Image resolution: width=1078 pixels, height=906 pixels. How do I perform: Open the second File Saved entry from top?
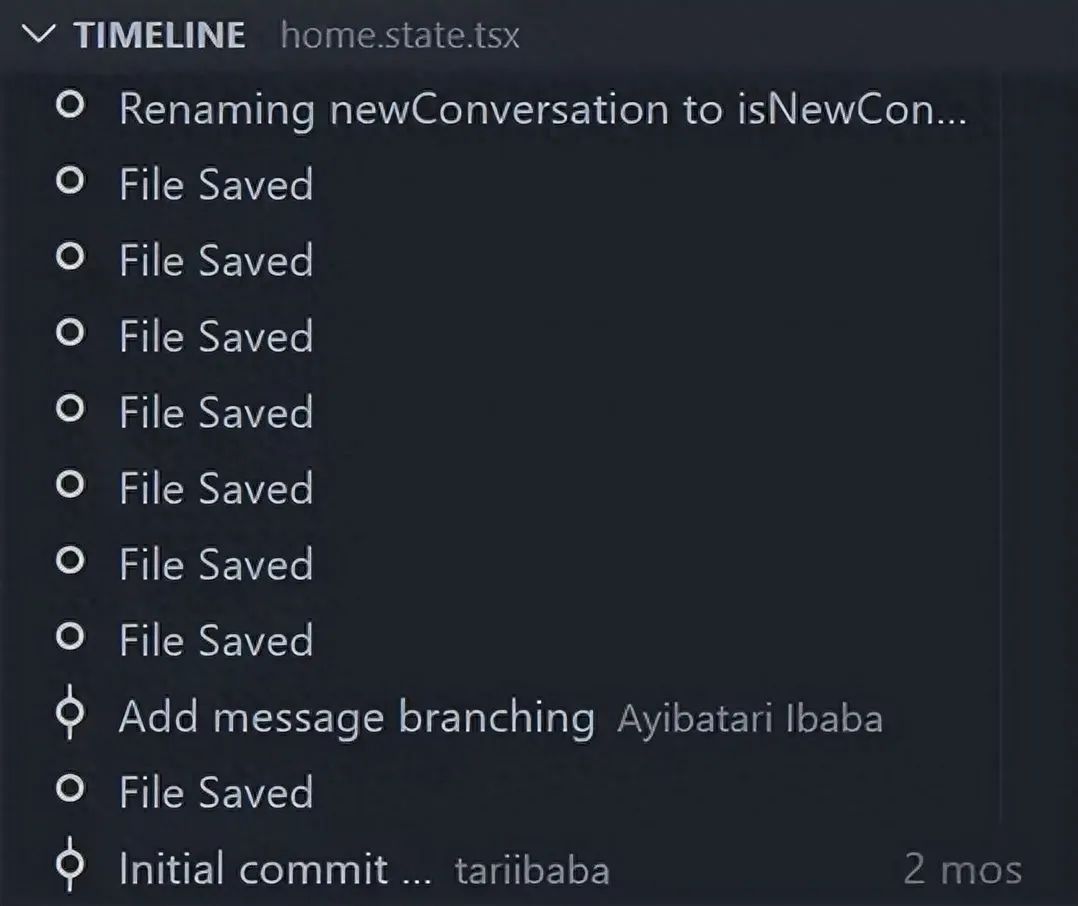tap(216, 261)
